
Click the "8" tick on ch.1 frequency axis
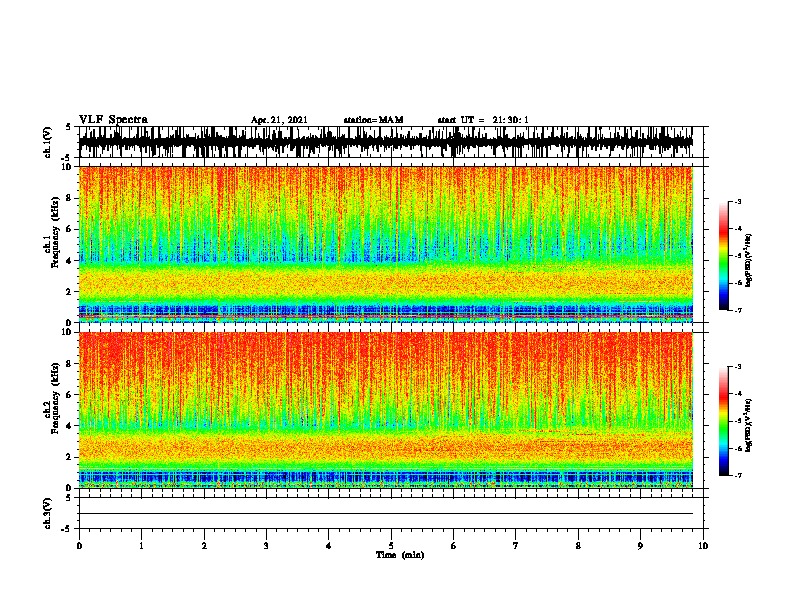click(69, 198)
